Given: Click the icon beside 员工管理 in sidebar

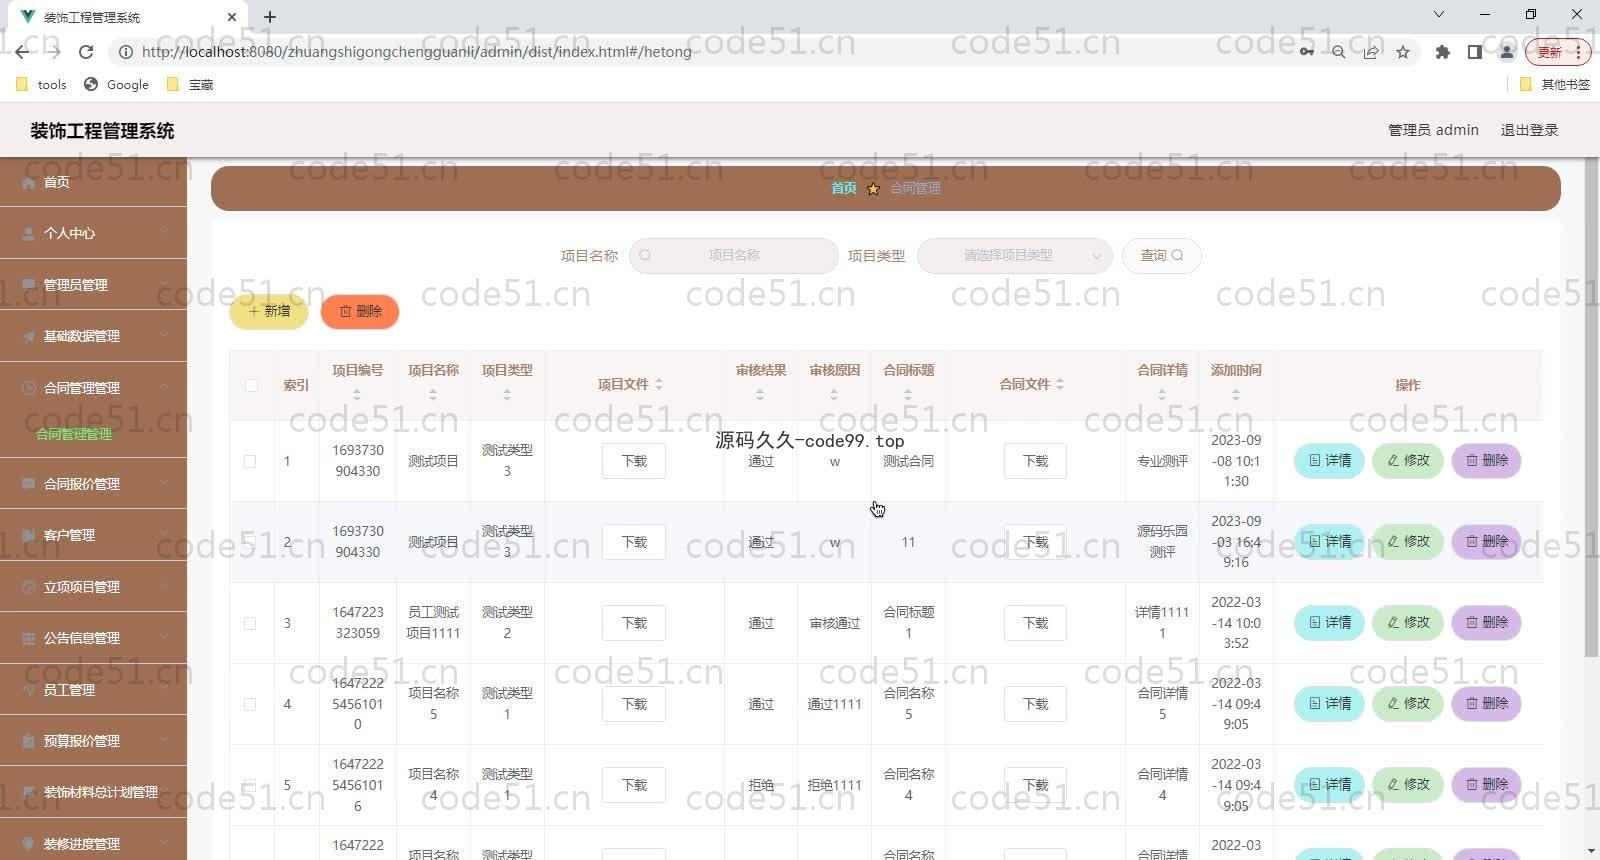Looking at the screenshot, I should point(28,690).
